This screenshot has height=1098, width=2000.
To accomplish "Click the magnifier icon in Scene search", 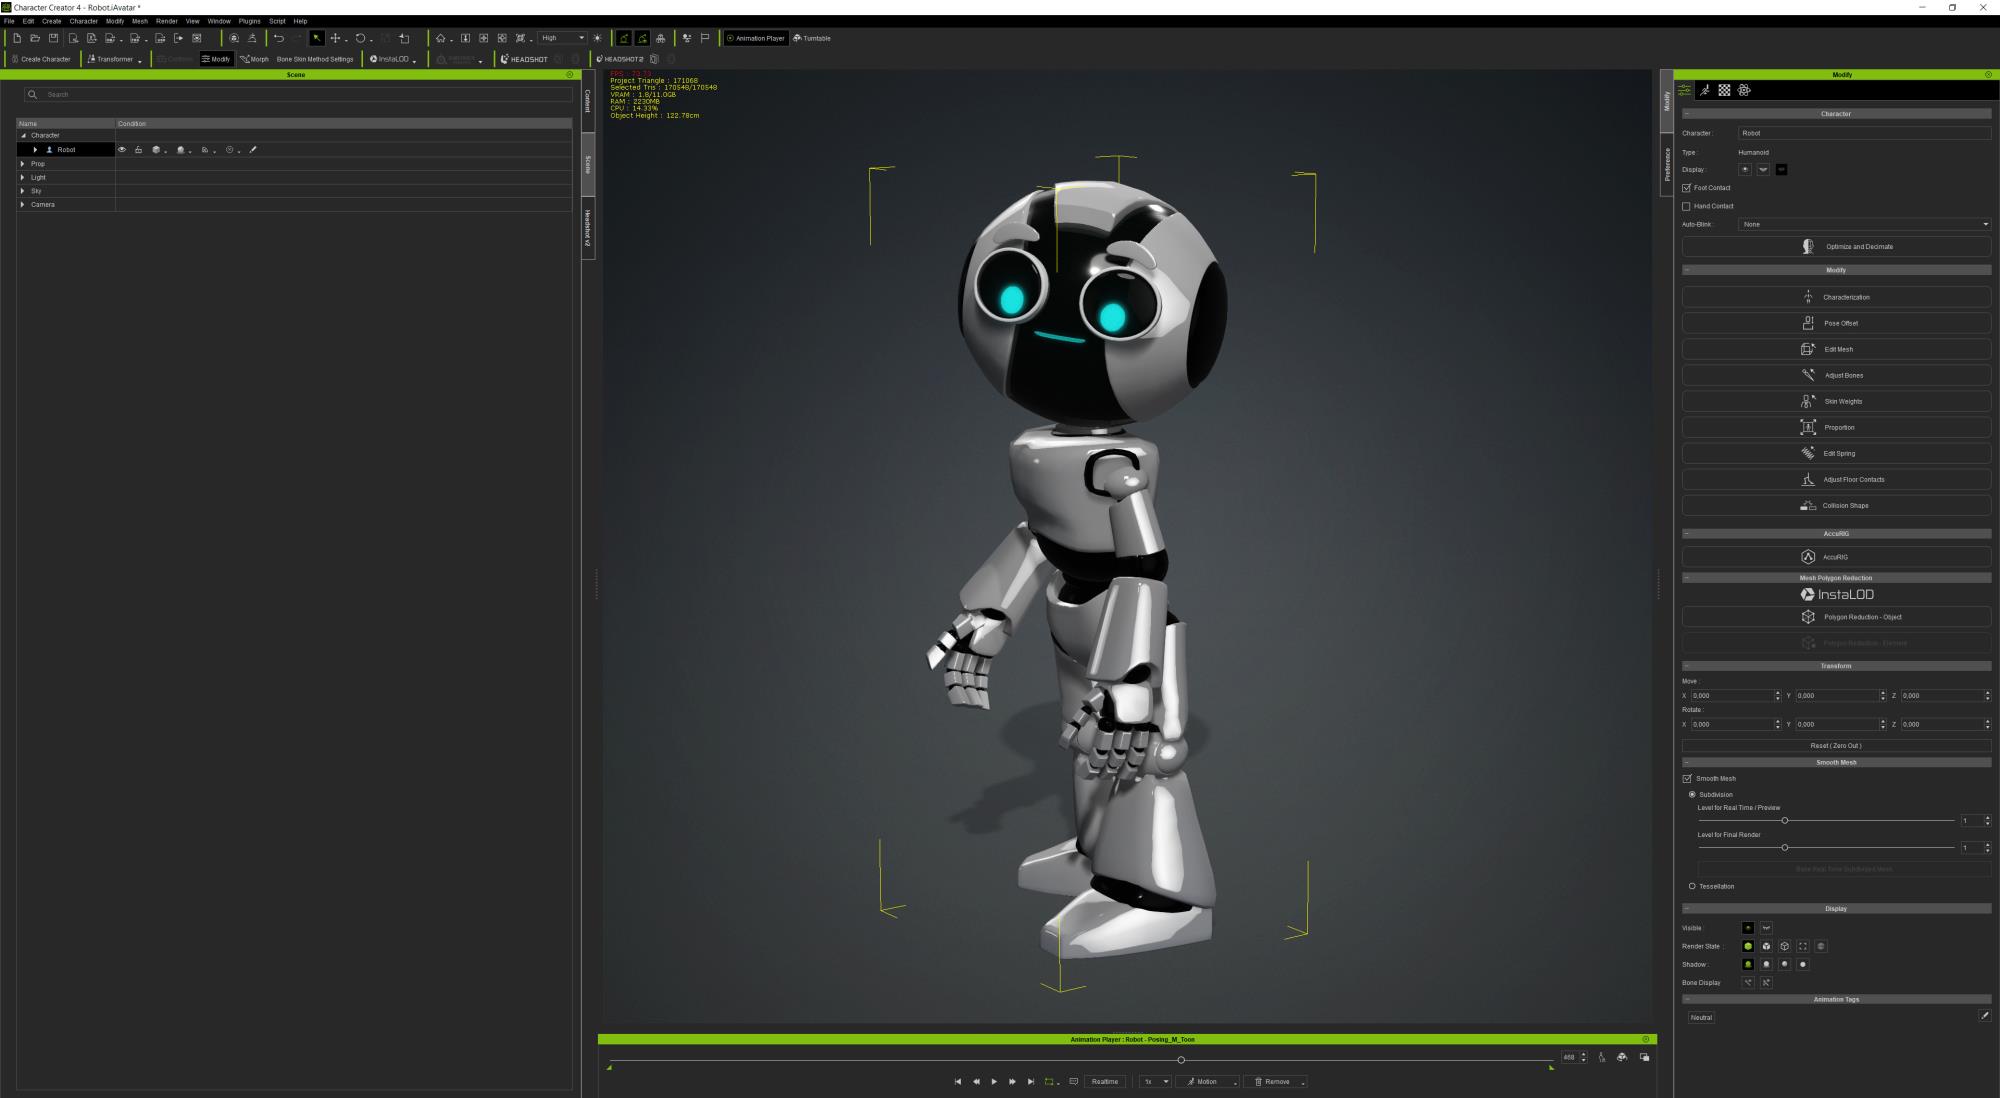I will coord(33,94).
